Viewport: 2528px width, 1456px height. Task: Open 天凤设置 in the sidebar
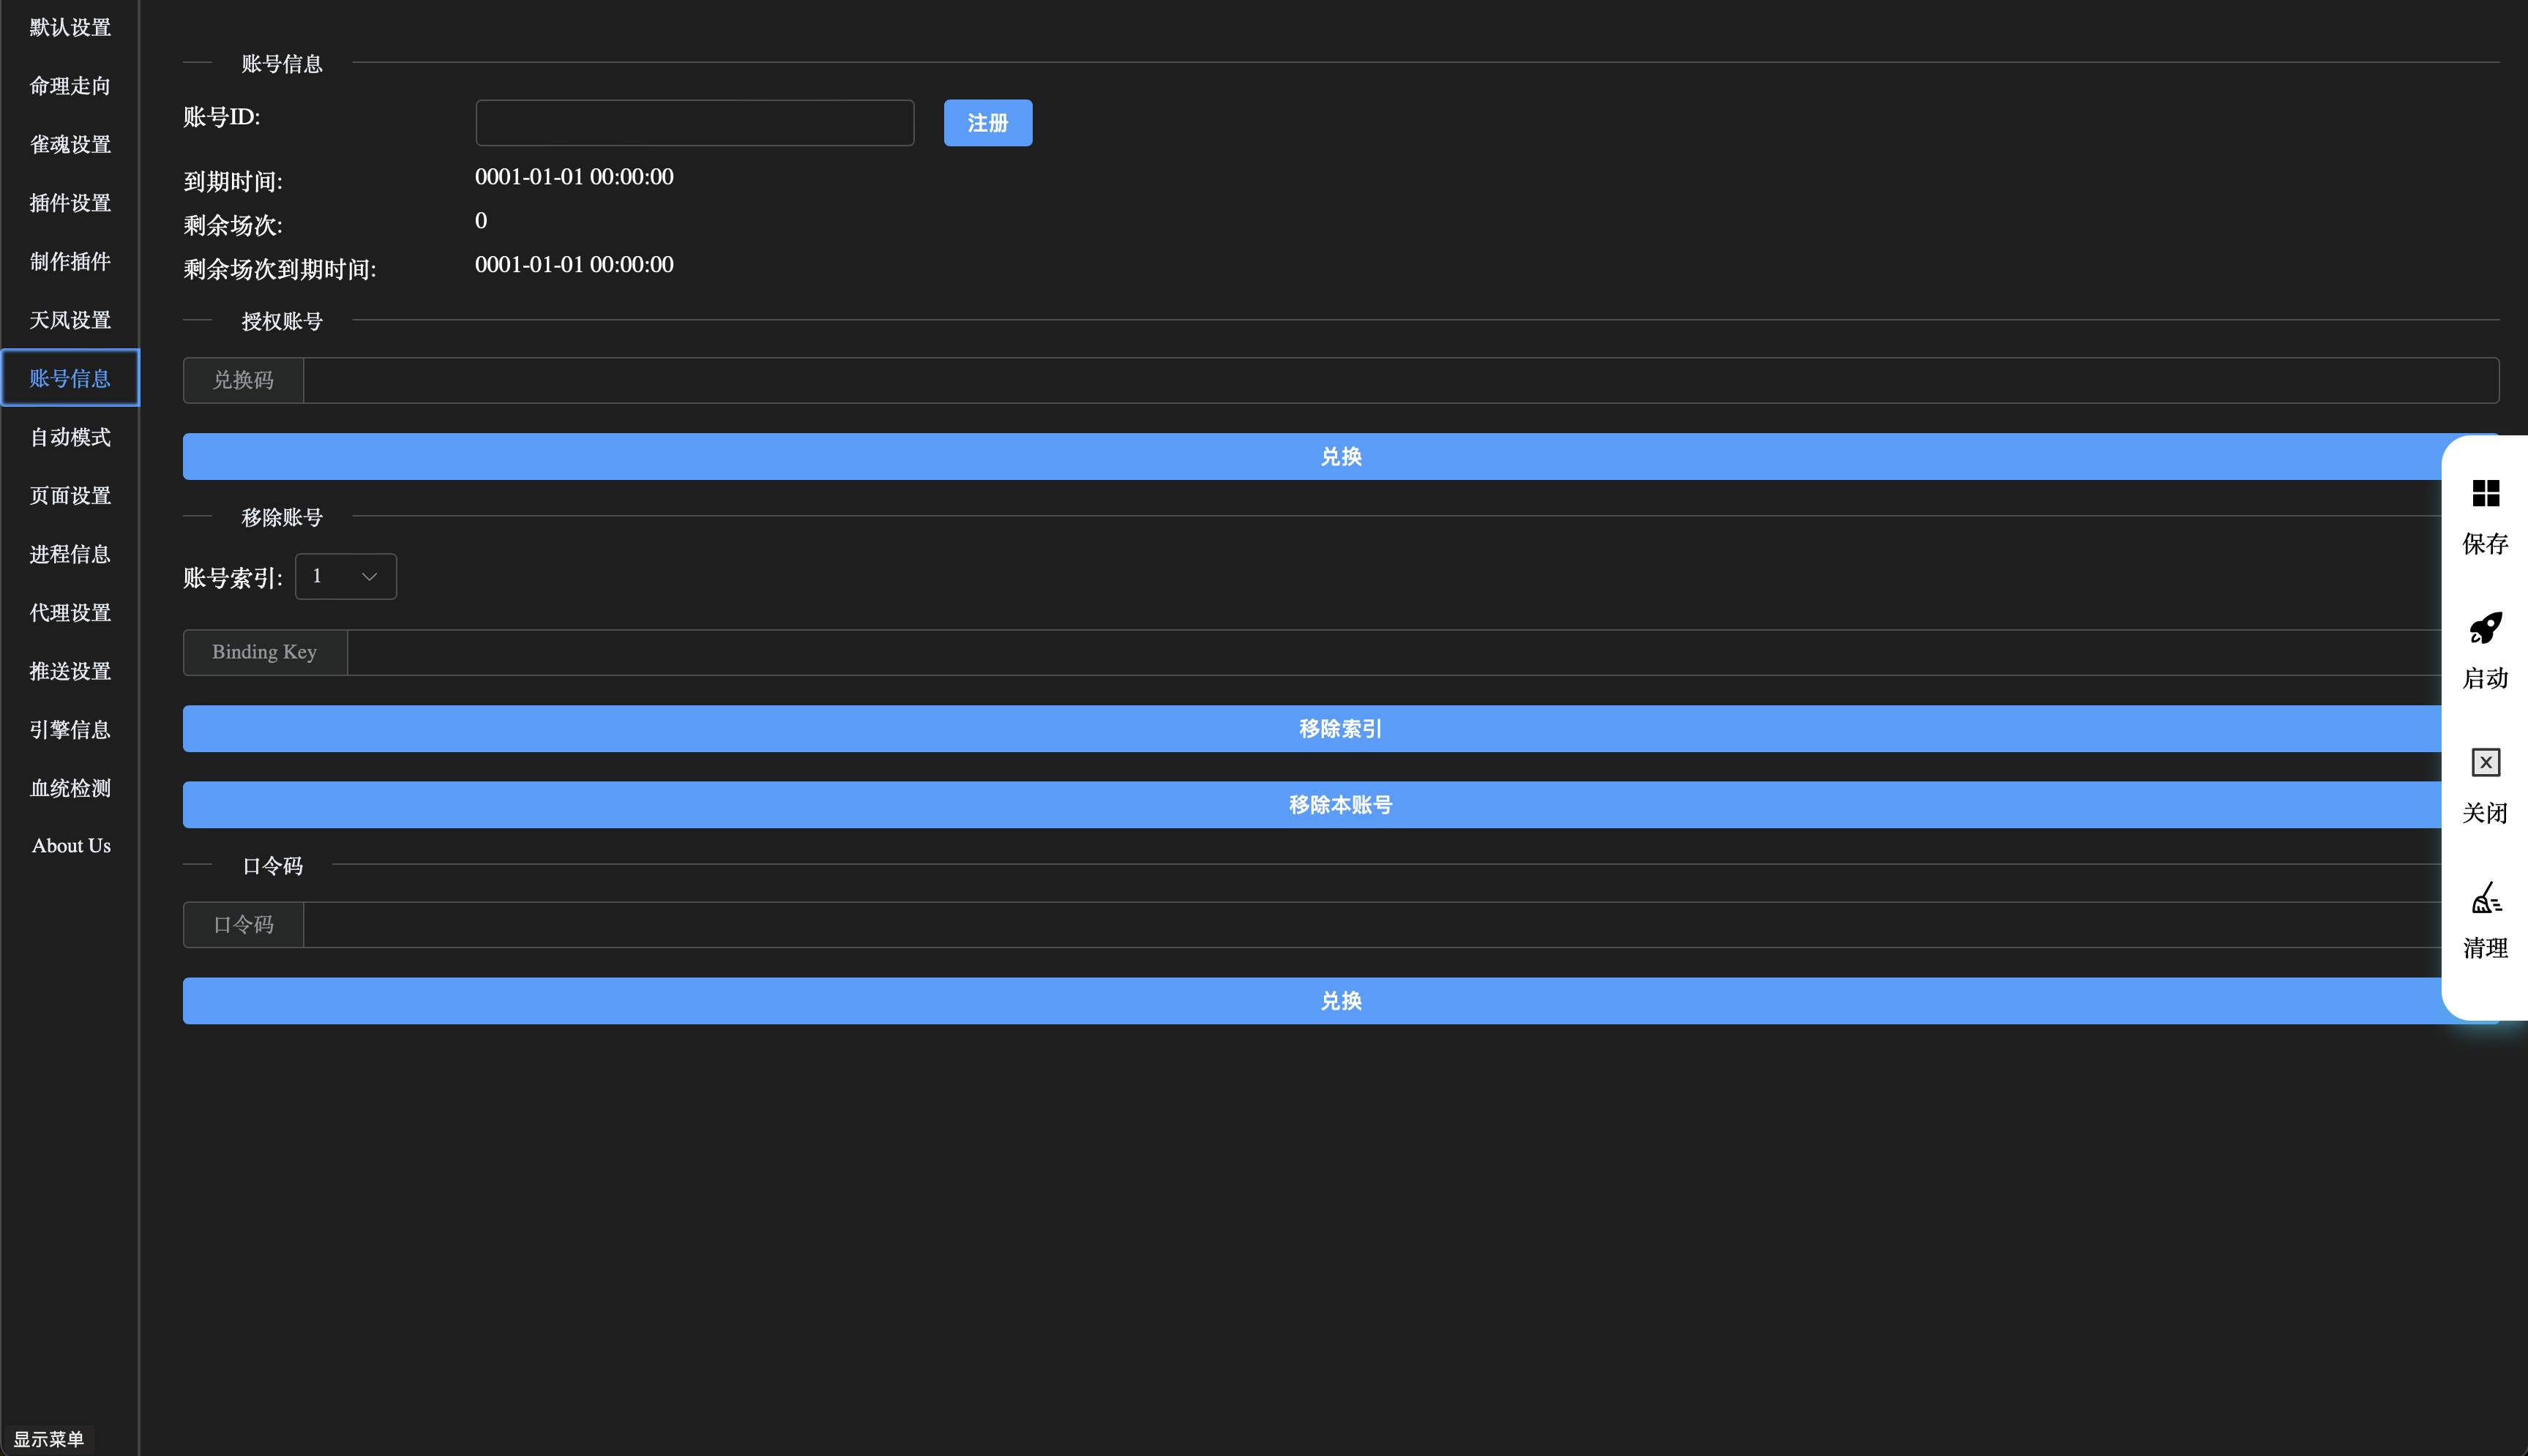(70, 320)
